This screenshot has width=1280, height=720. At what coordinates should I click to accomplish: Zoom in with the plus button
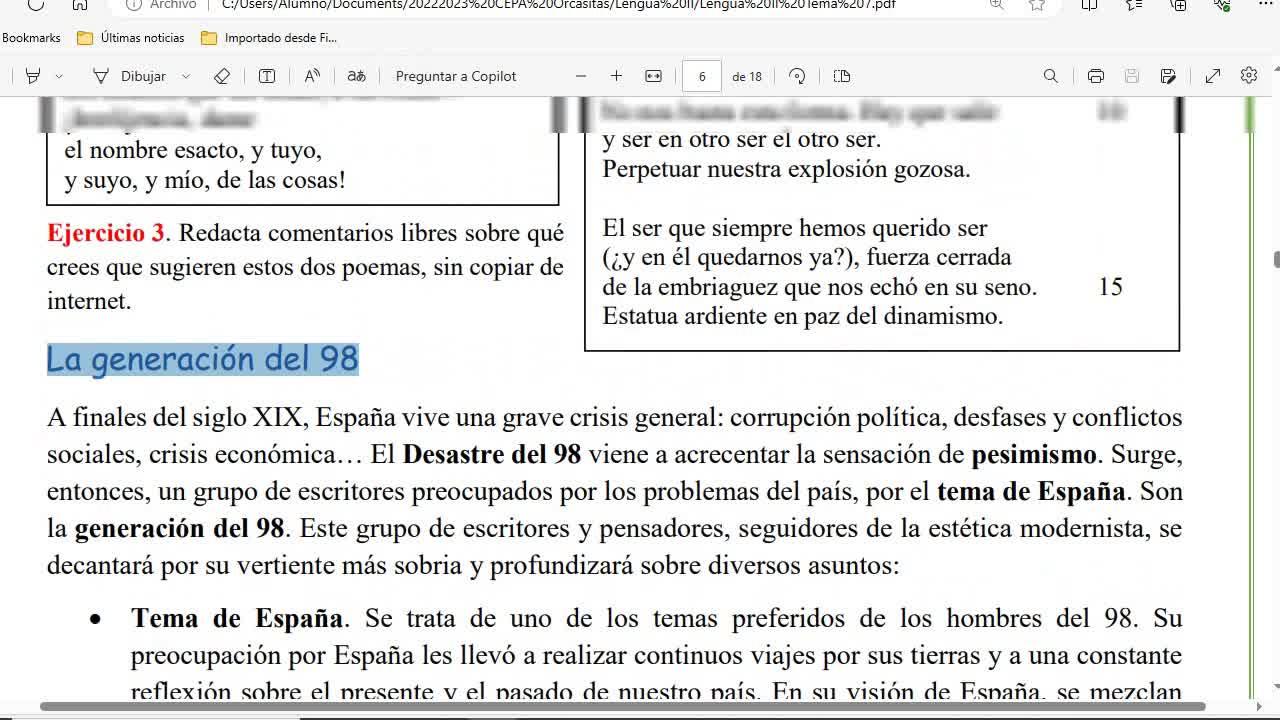[x=616, y=76]
